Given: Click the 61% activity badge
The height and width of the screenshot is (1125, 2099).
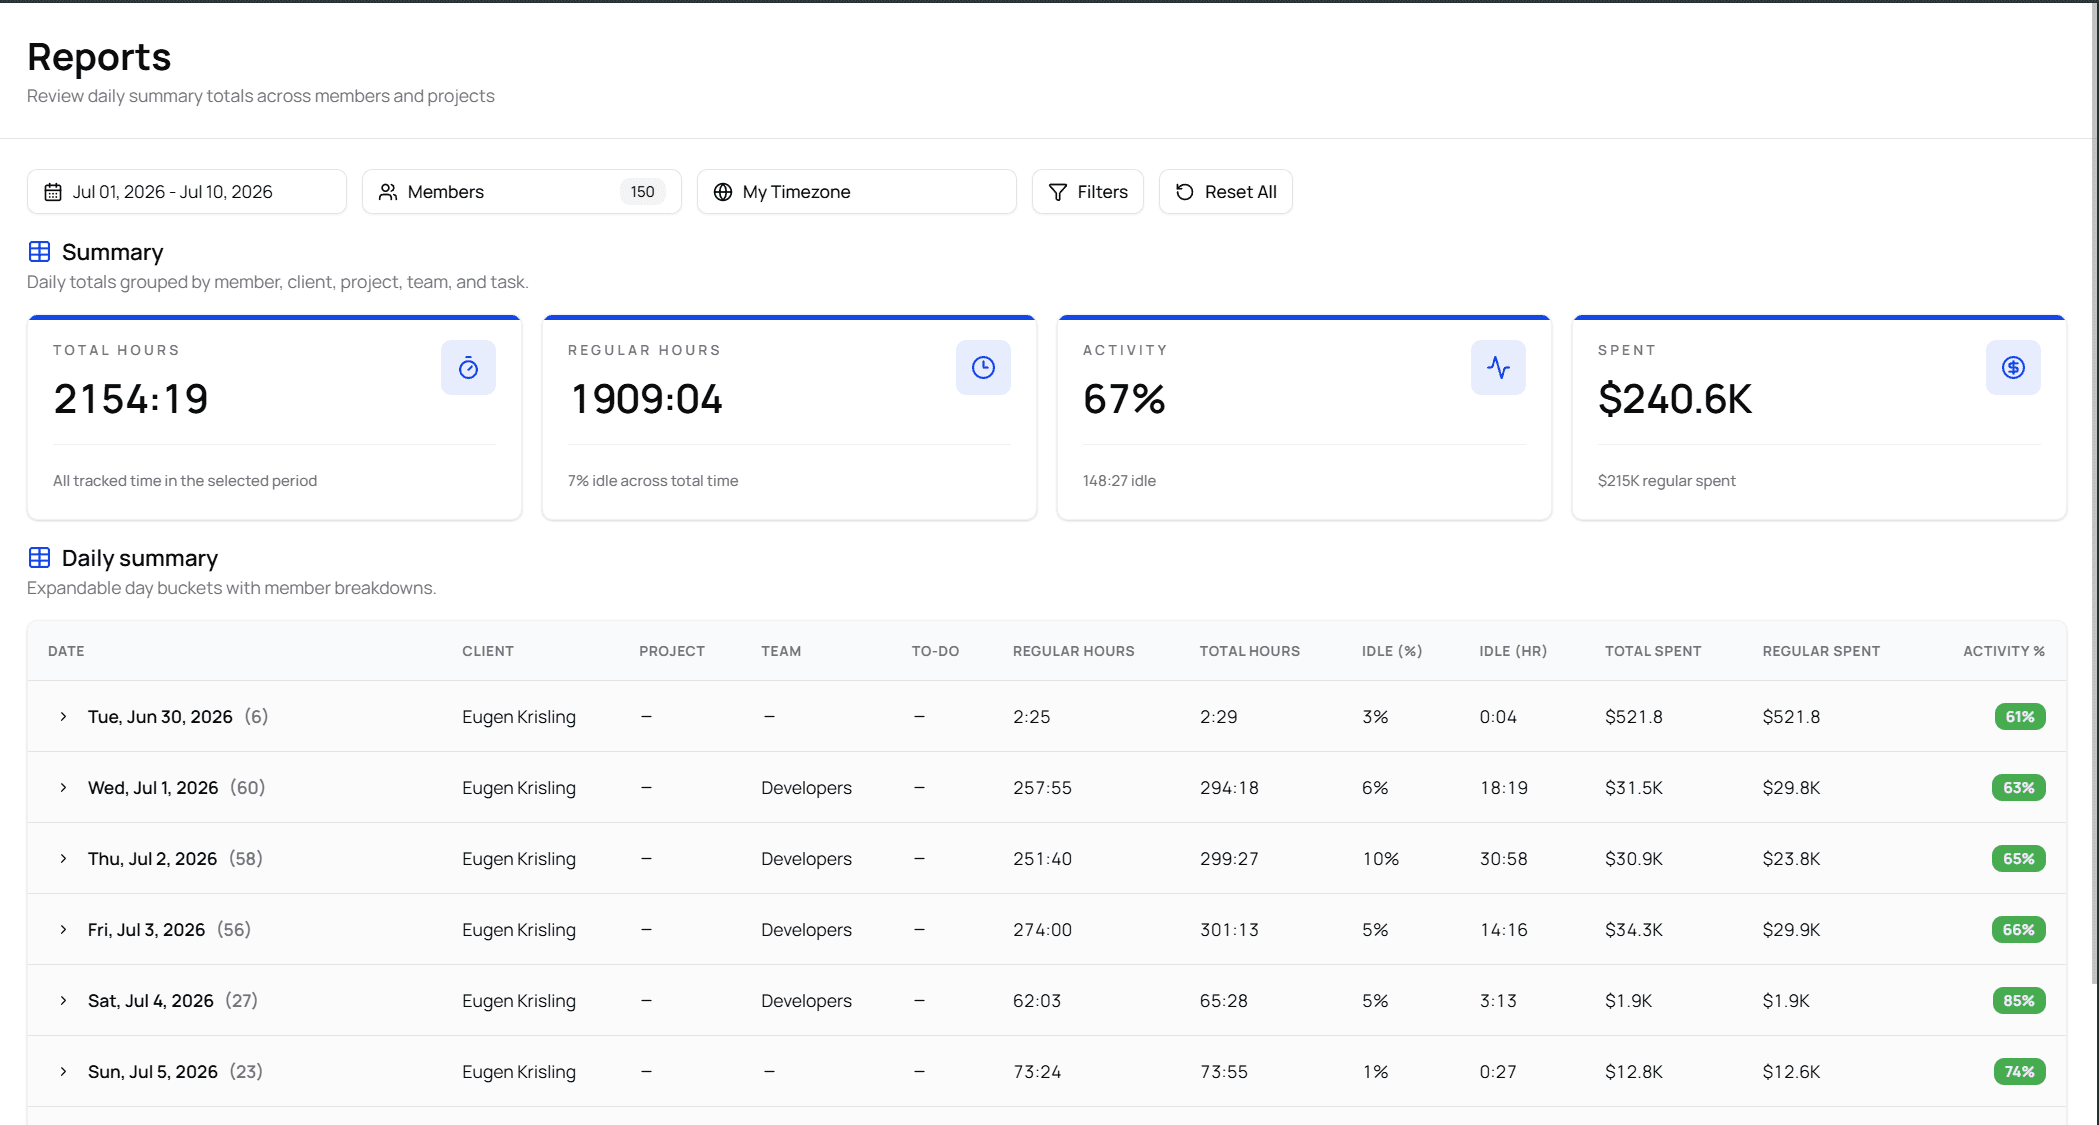Looking at the screenshot, I should [x=2020, y=716].
